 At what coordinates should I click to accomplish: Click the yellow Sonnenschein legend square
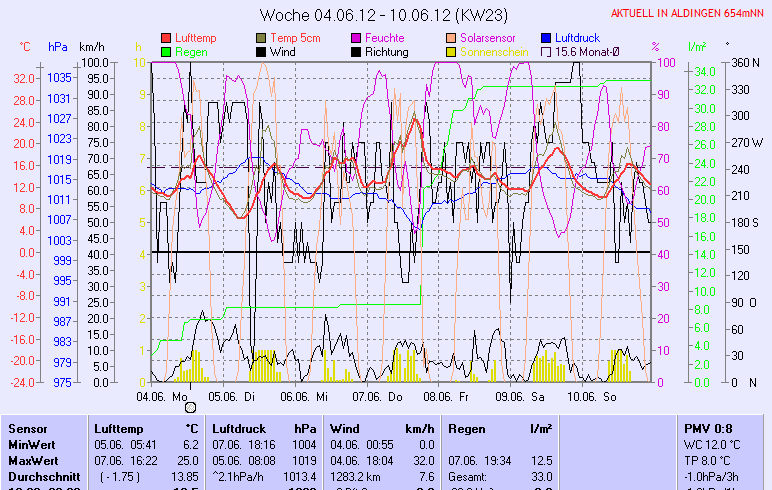[451, 51]
